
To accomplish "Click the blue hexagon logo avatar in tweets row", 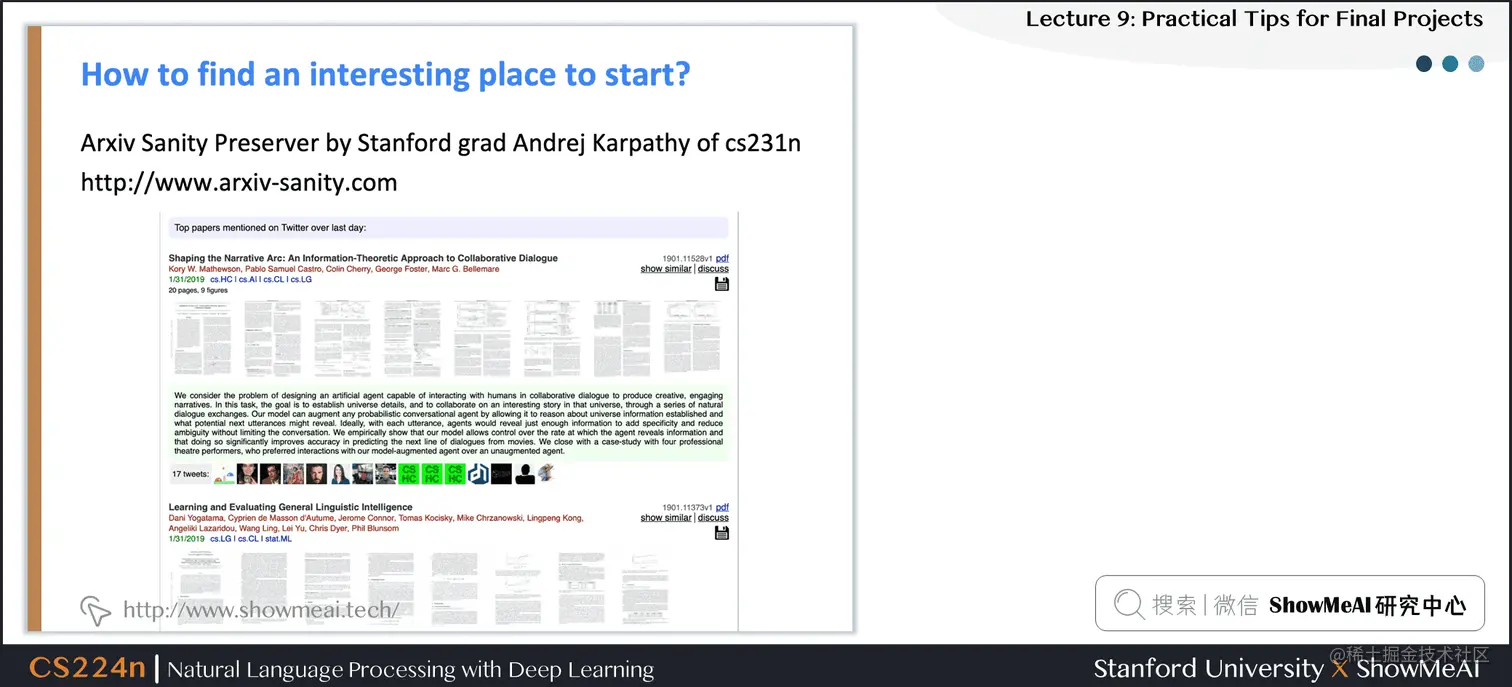I will 478,474.
